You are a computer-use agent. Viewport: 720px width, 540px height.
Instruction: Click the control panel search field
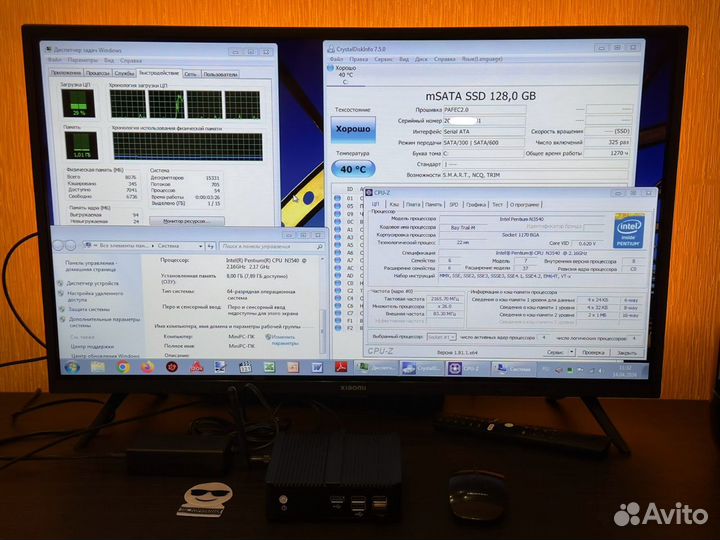point(271,247)
